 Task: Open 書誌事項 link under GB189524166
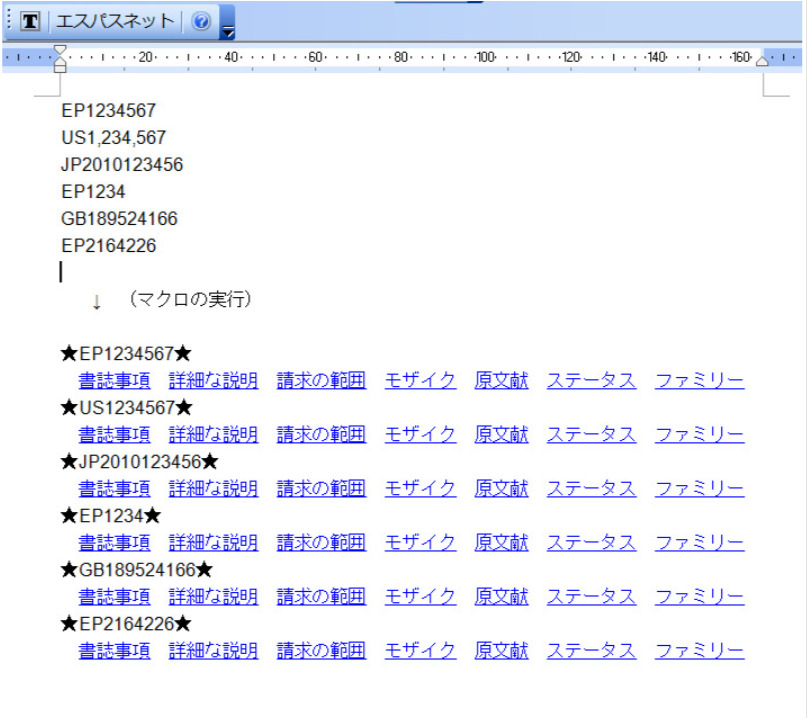(114, 596)
